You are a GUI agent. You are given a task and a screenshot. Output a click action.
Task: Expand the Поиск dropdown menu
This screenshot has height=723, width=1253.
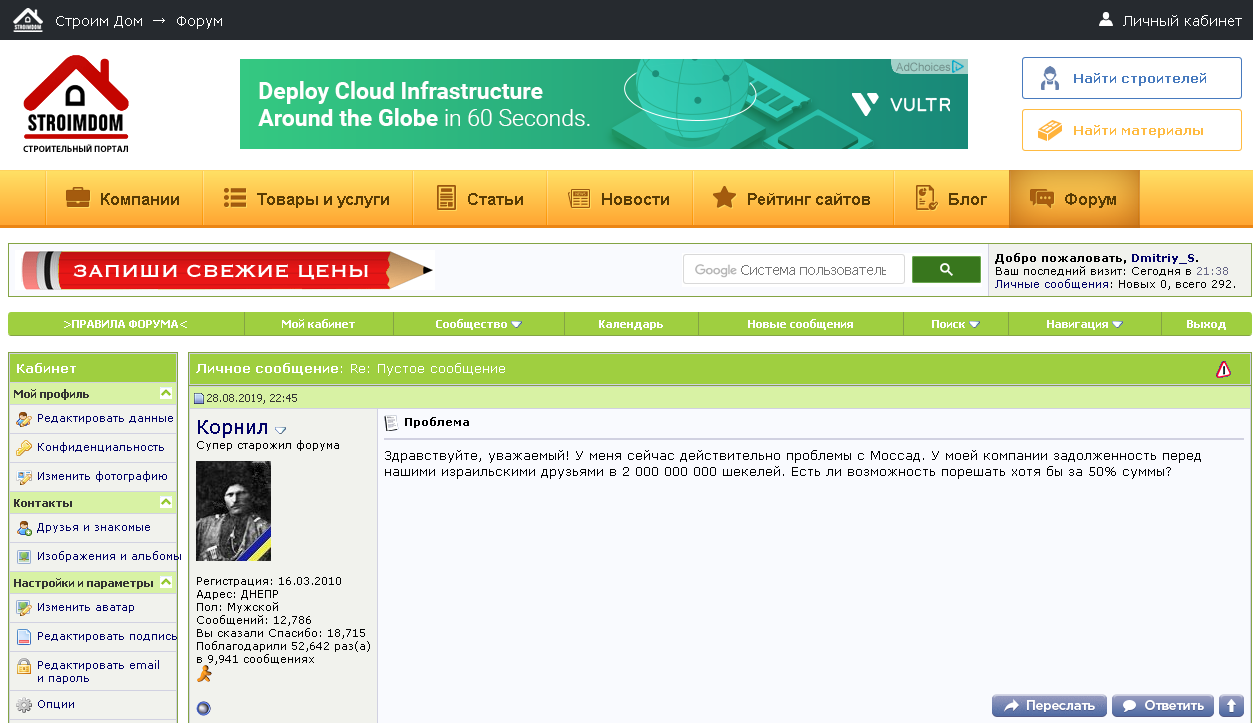click(955, 324)
